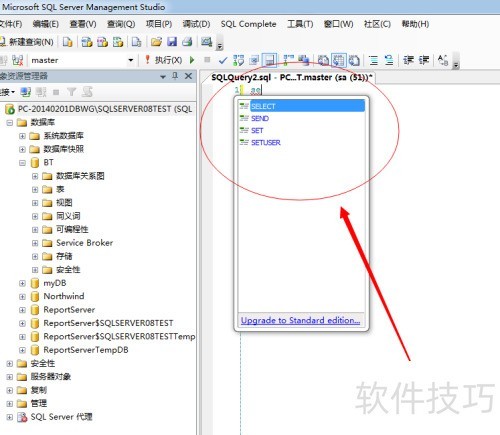Open the File (文件) menu
The height and width of the screenshot is (435, 500).
pos(11,24)
